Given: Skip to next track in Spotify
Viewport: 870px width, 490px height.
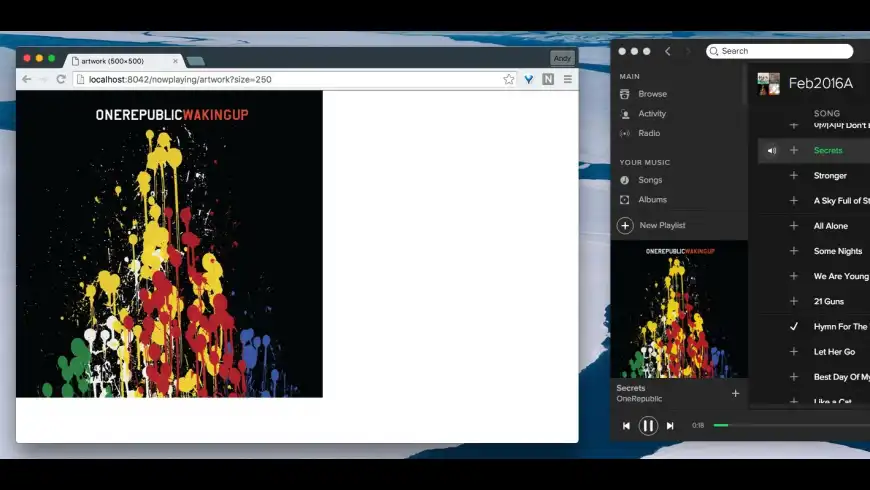Looking at the screenshot, I should (x=670, y=426).
